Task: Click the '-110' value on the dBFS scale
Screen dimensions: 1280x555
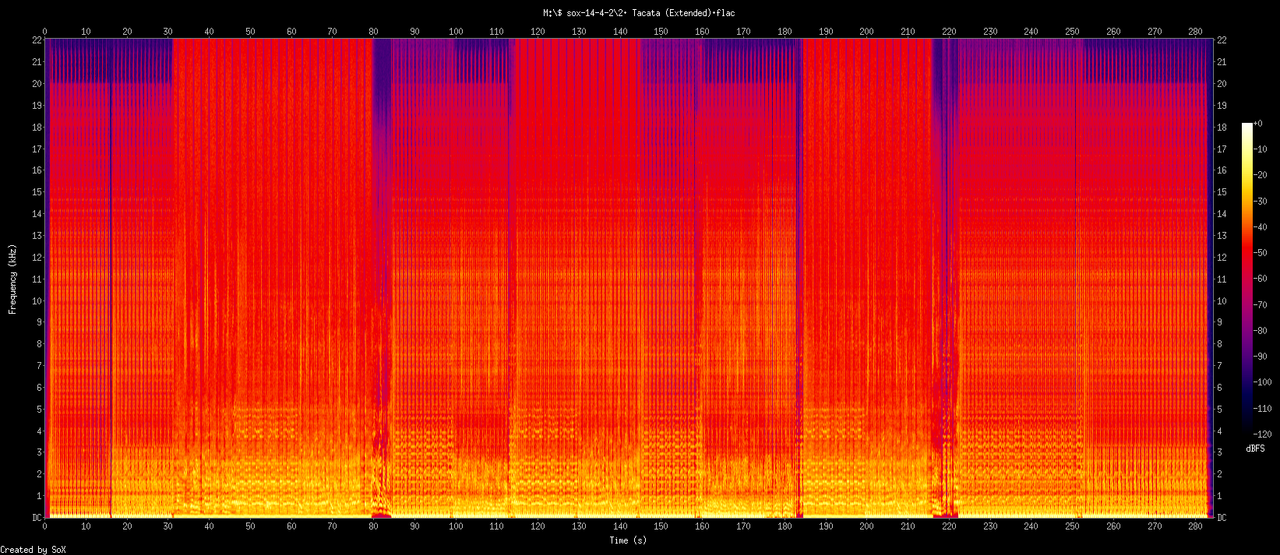Action: [x=1263, y=410]
